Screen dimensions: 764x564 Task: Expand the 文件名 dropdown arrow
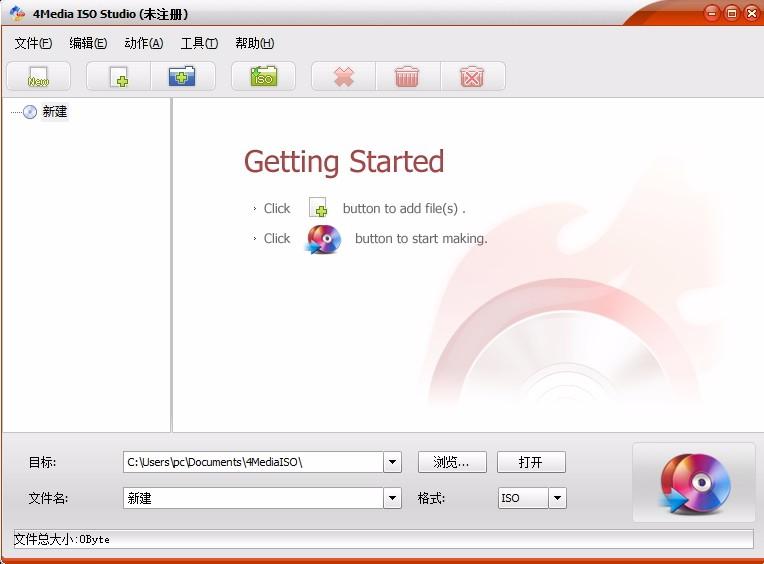[393, 498]
